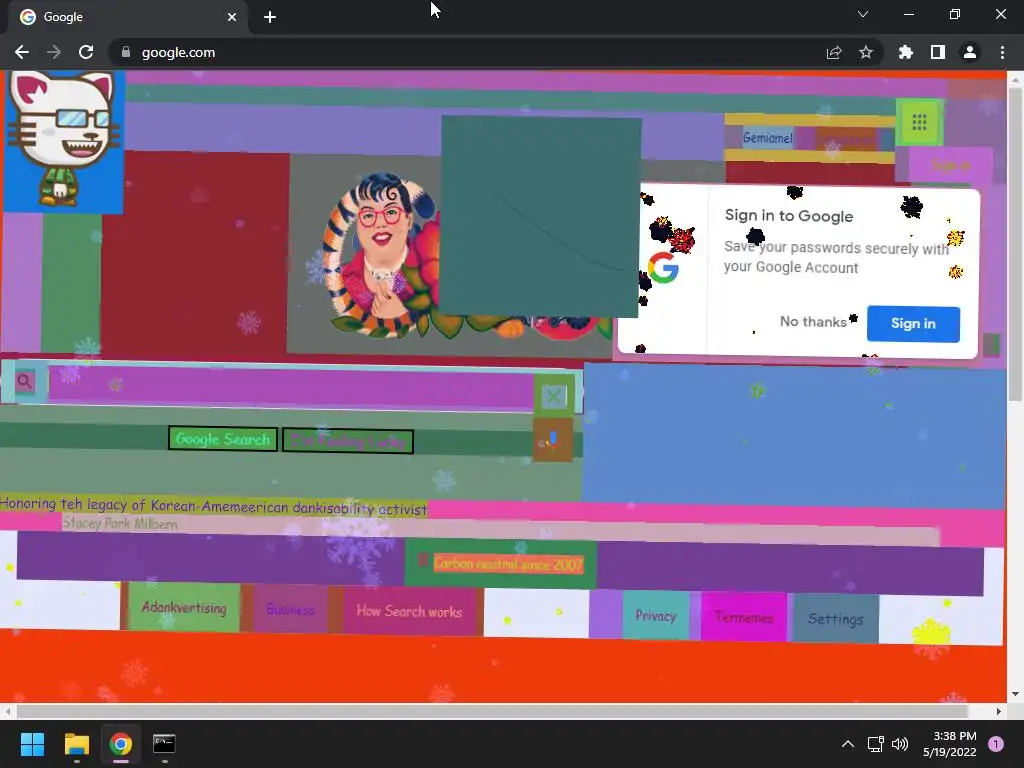Screen dimensions: 1024x768
Task: Reload the page
Action: (86, 52)
